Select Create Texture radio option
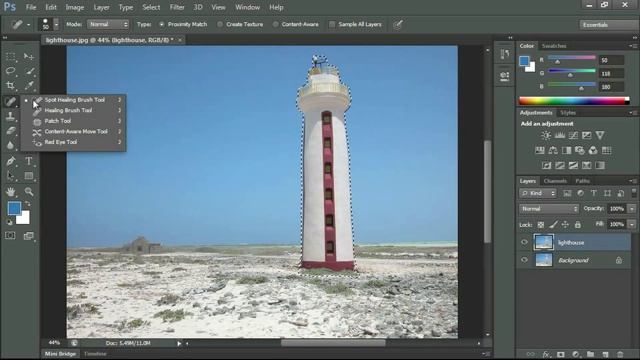Image resolution: width=640 pixels, height=360 pixels. coord(220,24)
